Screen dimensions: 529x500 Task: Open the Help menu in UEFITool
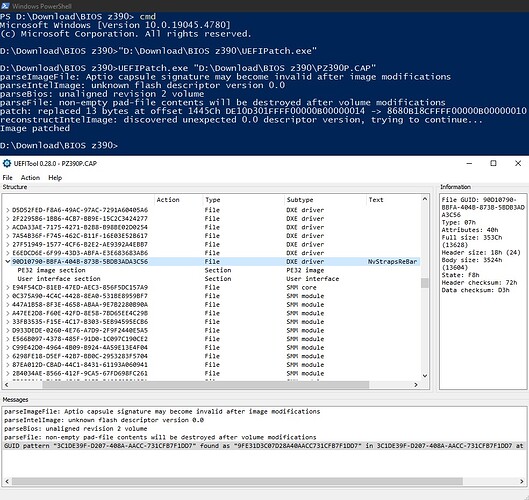click(x=55, y=177)
